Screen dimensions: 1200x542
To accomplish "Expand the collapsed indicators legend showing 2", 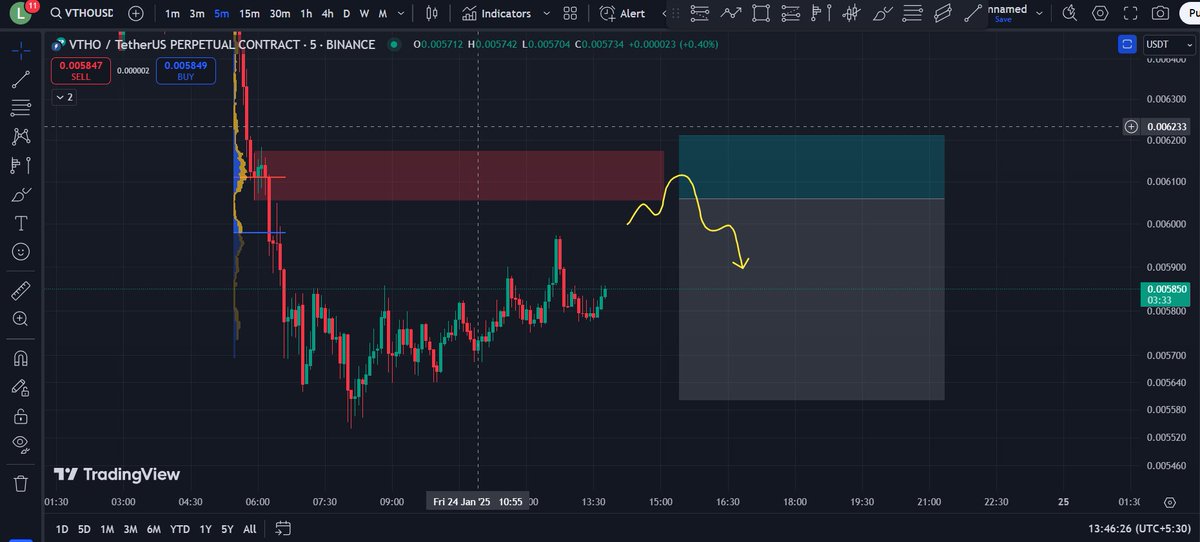I will click(x=63, y=97).
